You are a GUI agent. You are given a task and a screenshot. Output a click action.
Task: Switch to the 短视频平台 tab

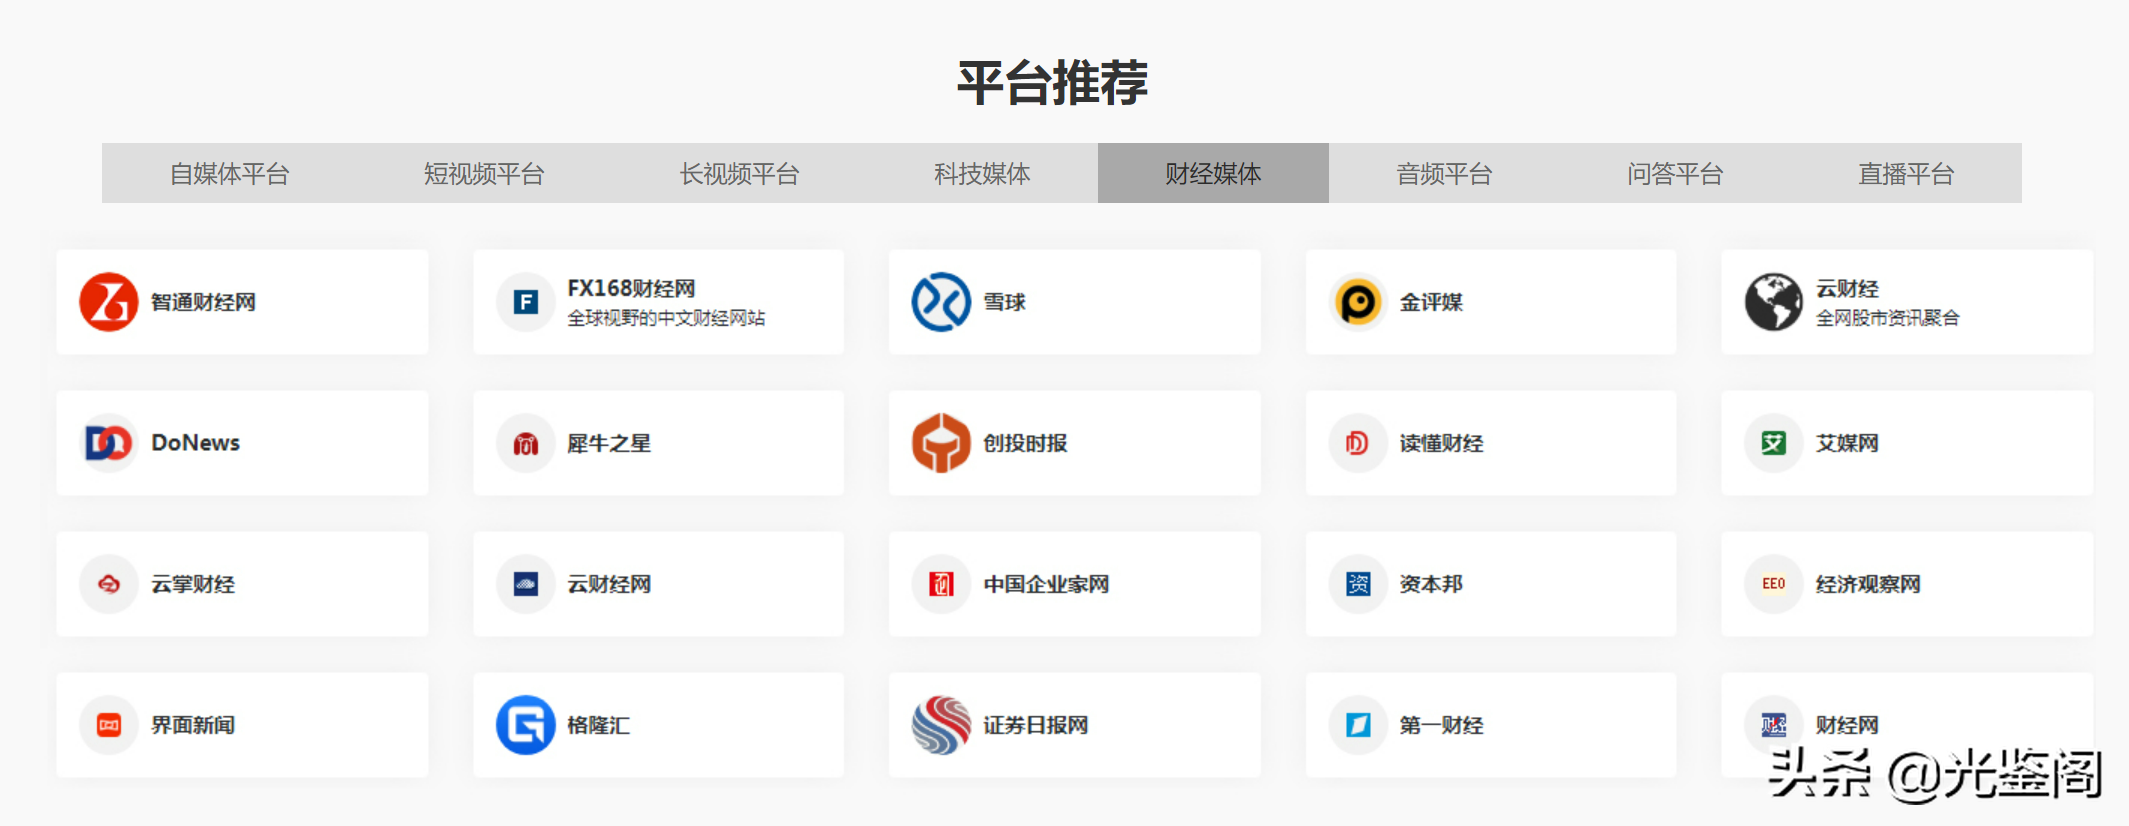(484, 174)
